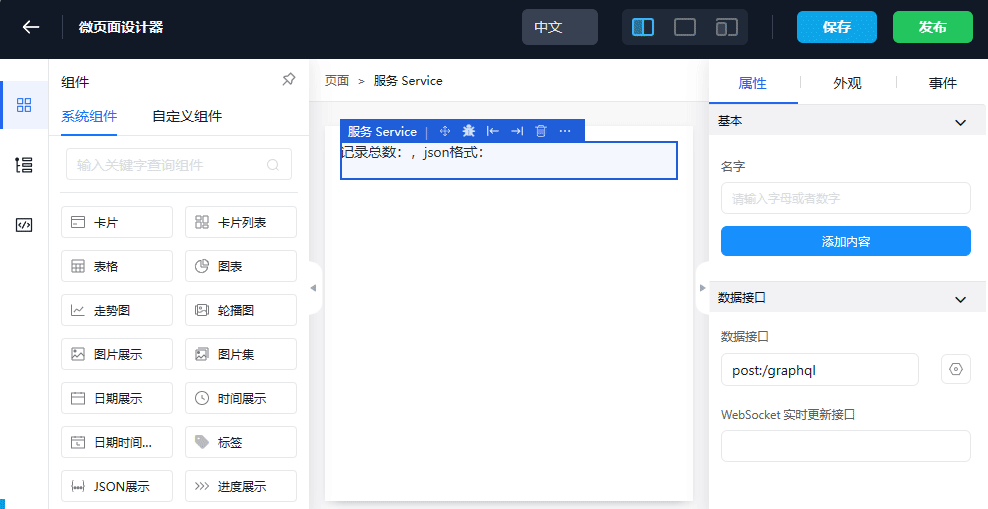Switch to split-panel layout view
Viewport: 988px width, 509px height.
pyautogui.click(x=643, y=27)
